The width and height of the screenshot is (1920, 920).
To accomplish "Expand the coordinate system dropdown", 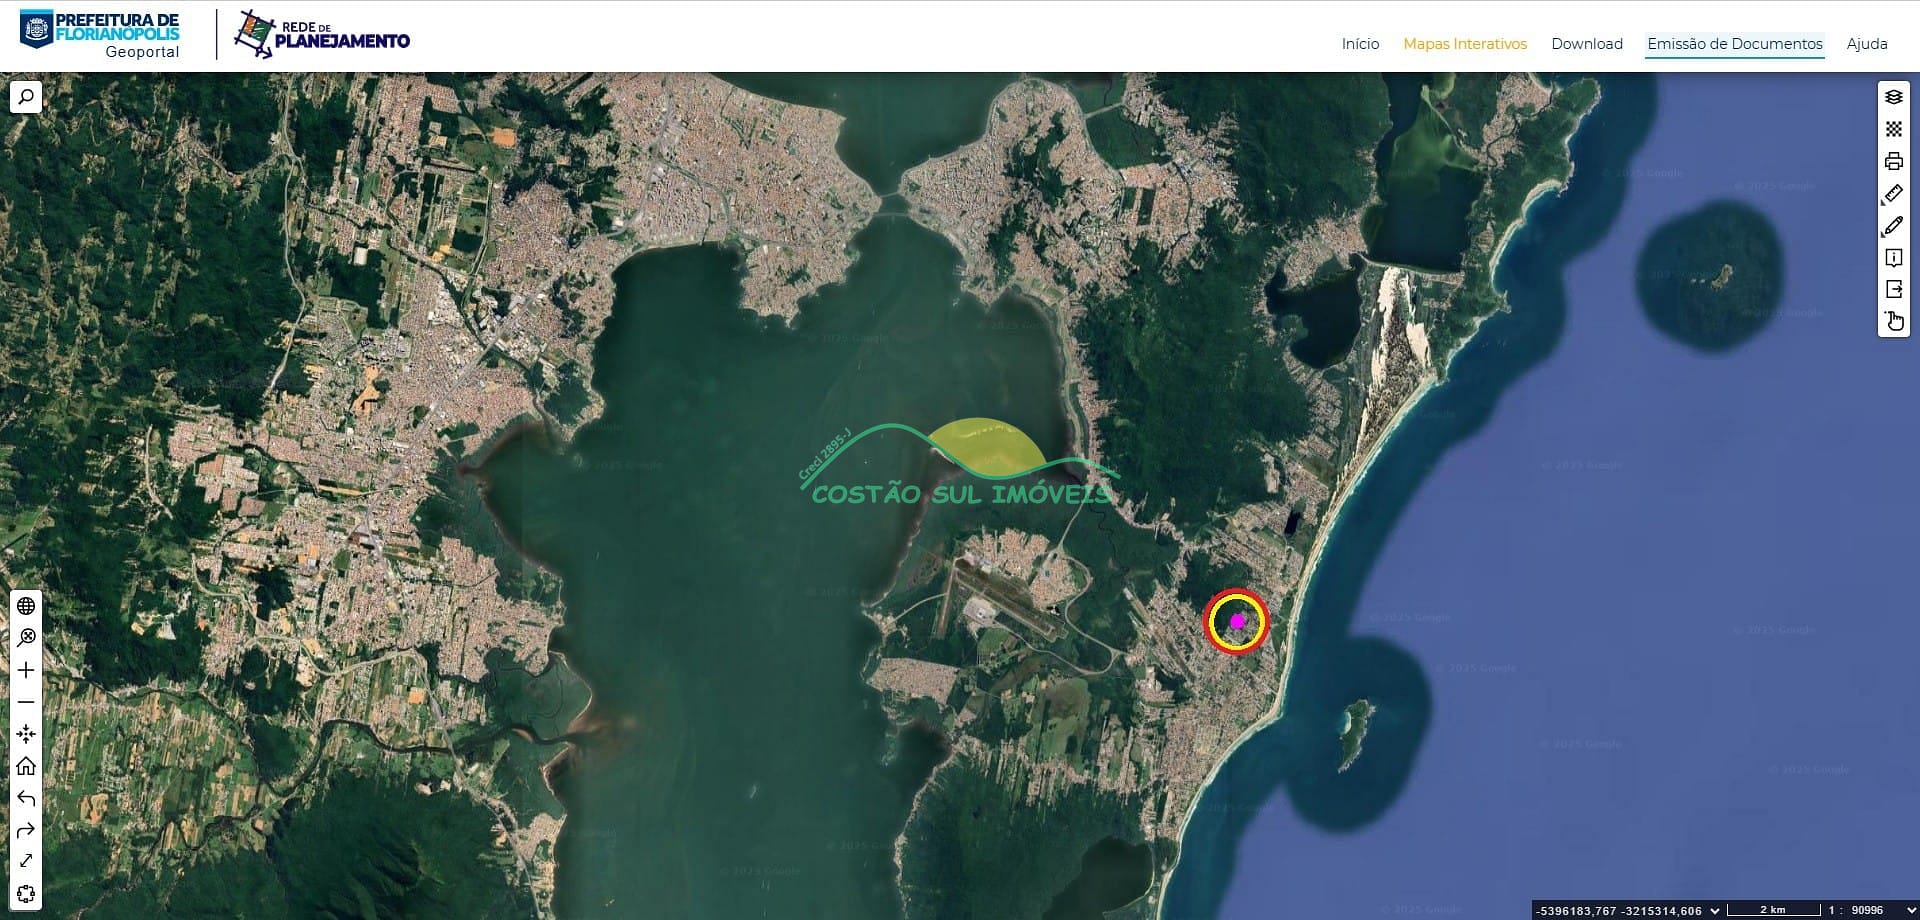I will [x=1715, y=910].
